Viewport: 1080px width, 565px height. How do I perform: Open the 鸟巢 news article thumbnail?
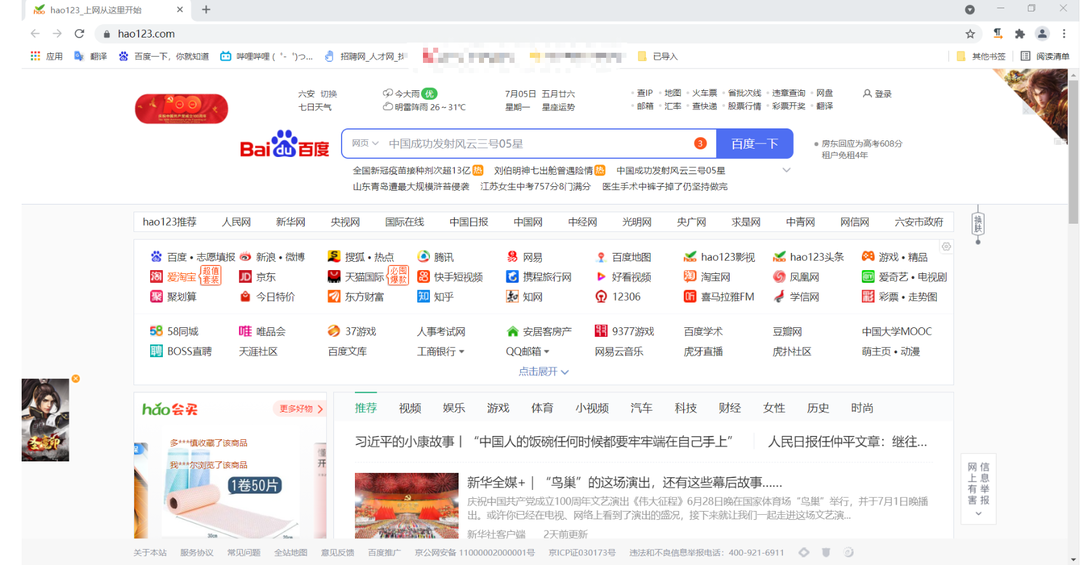coord(406,505)
